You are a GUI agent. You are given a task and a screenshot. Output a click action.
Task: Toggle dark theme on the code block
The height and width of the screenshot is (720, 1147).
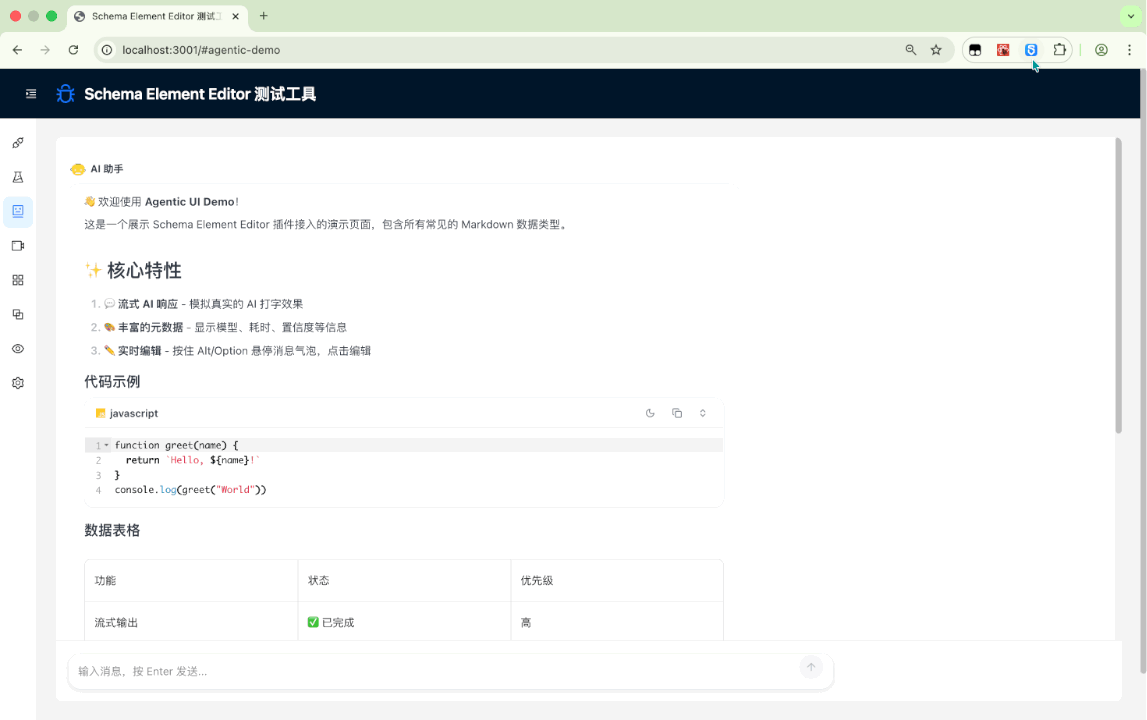(x=650, y=413)
